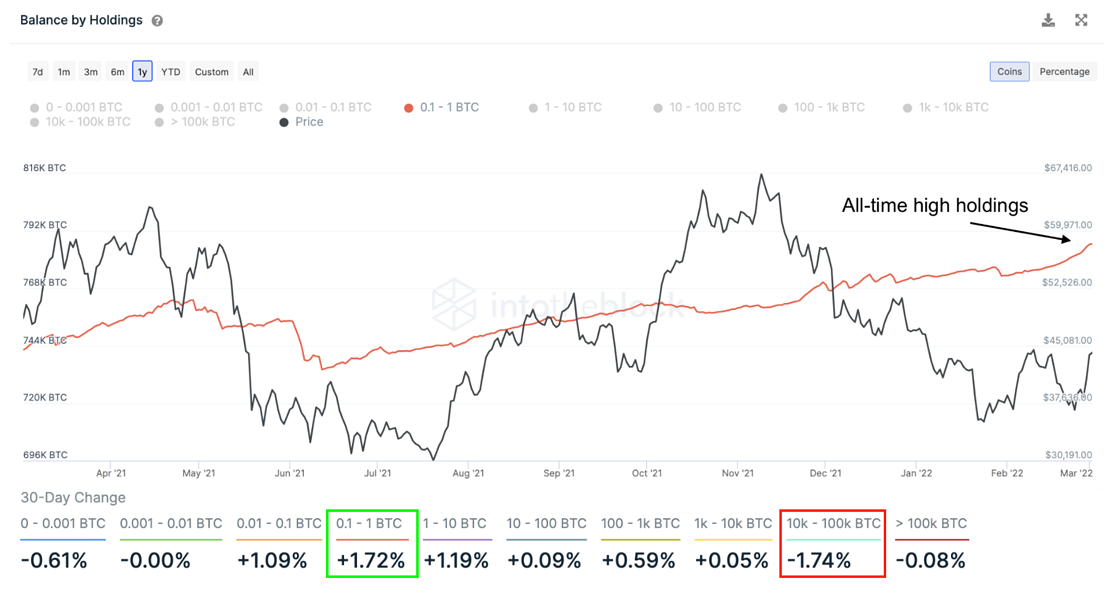Screen dimensions: 1119x589
Task: Click the -1.74% 30-day change value
Action: pyautogui.click(x=819, y=560)
